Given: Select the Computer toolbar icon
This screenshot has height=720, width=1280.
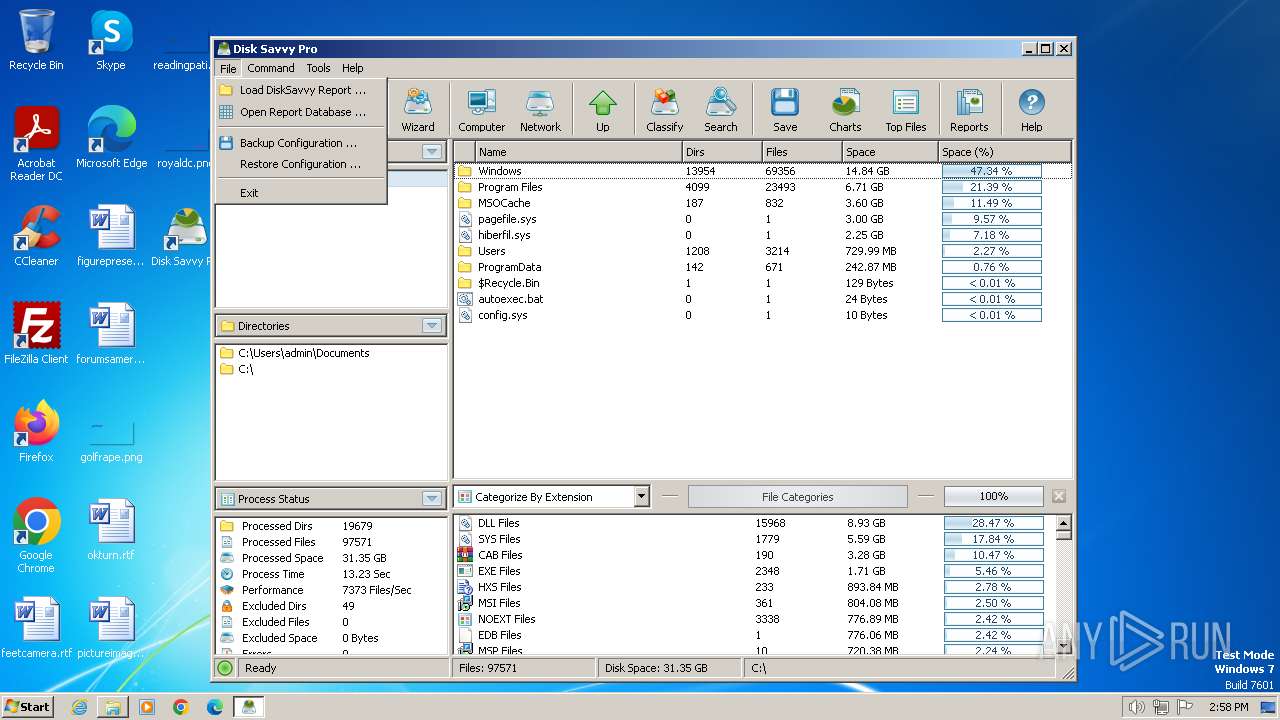Looking at the screenshot, I should tap(481, 109).
